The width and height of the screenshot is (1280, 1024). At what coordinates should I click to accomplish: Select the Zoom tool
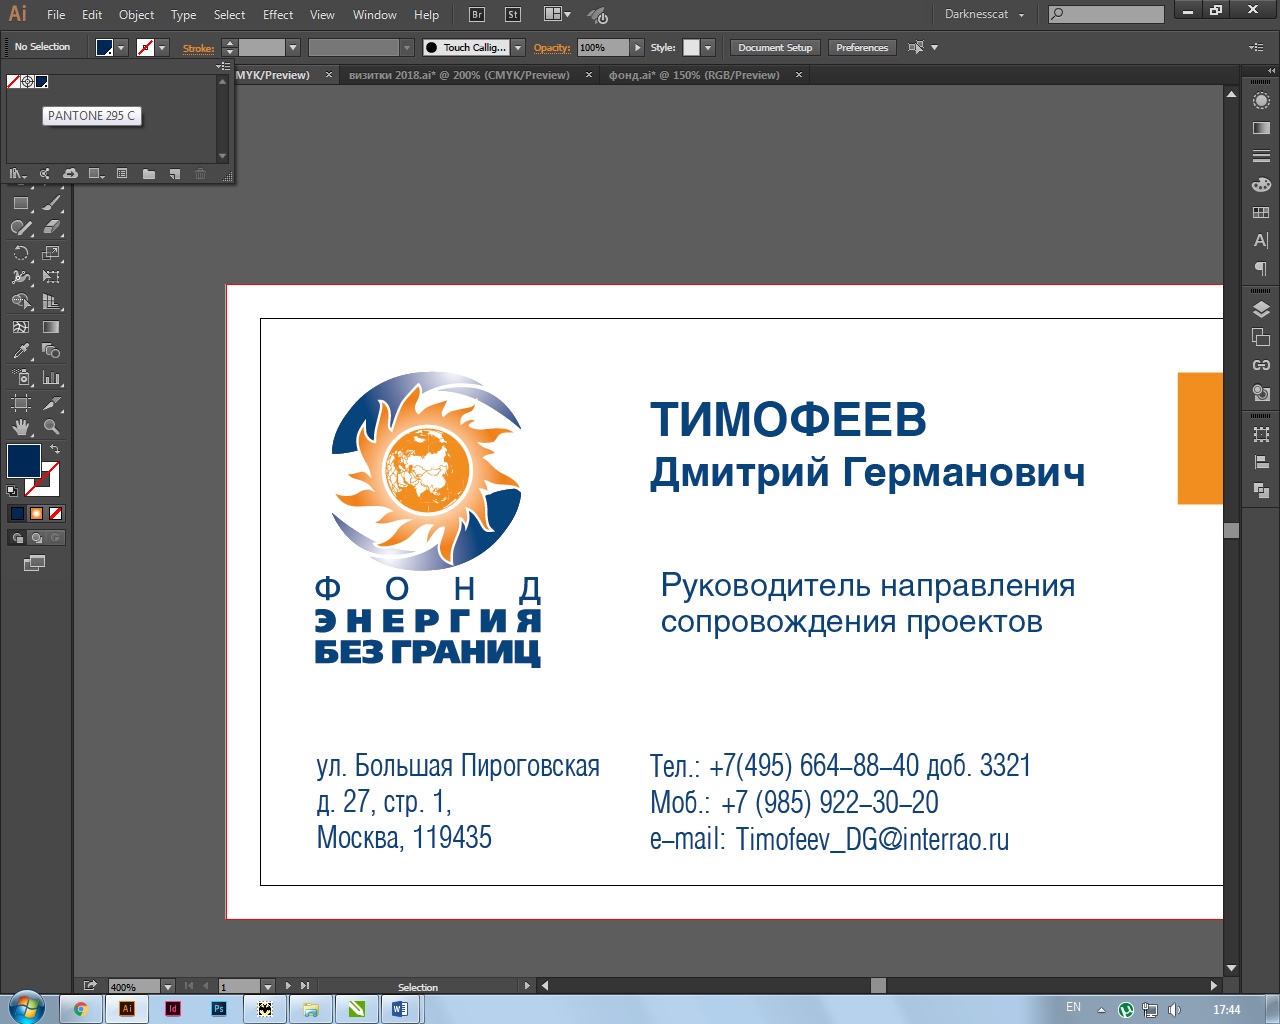pyautogui.click(x=52, y=427)
